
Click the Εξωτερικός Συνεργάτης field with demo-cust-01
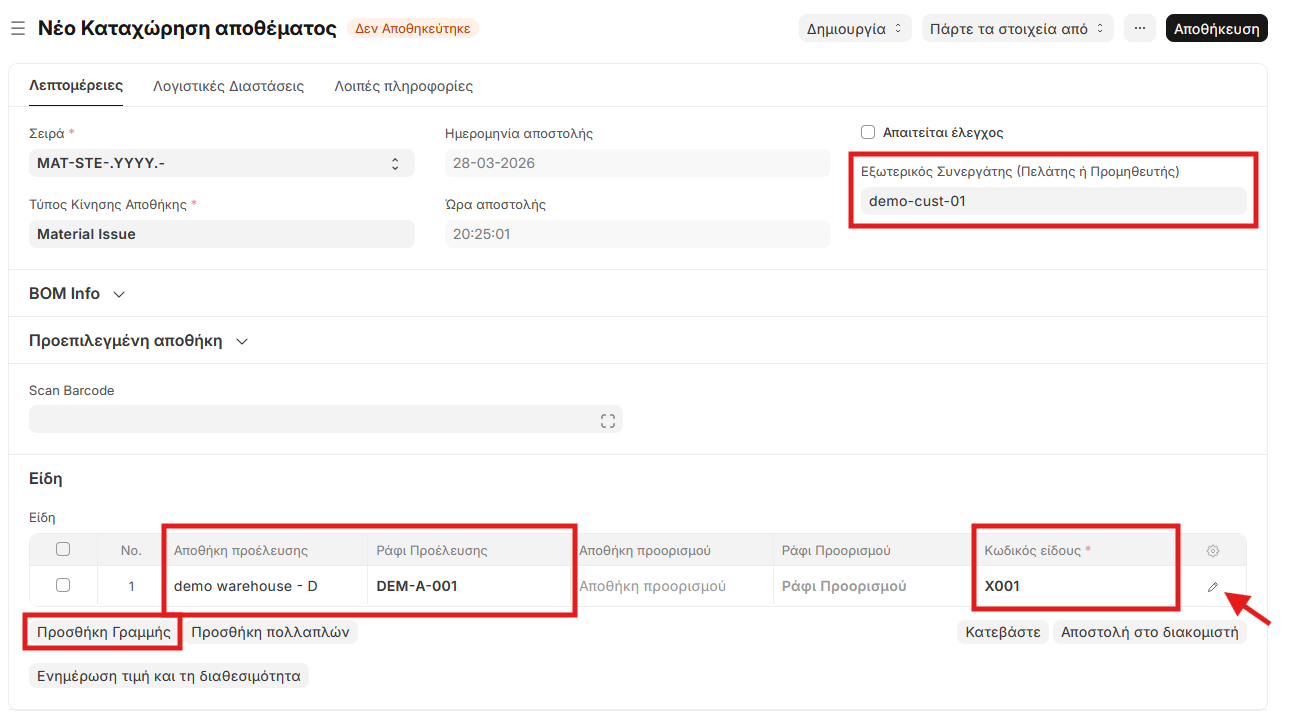point(1052,201)
